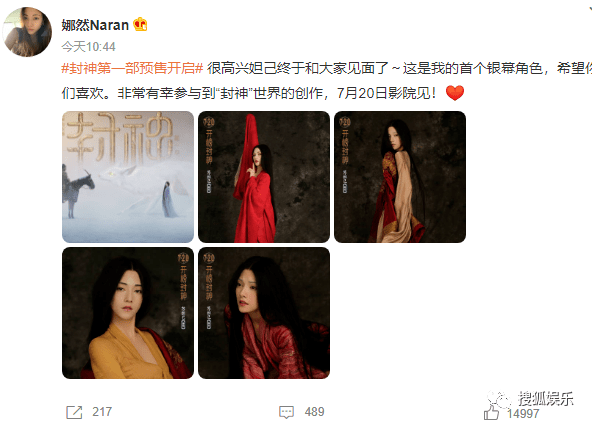This screenshot has width=592, height=425.
Task: Click the gold crown VIP badge
Action: pos(140,25)
